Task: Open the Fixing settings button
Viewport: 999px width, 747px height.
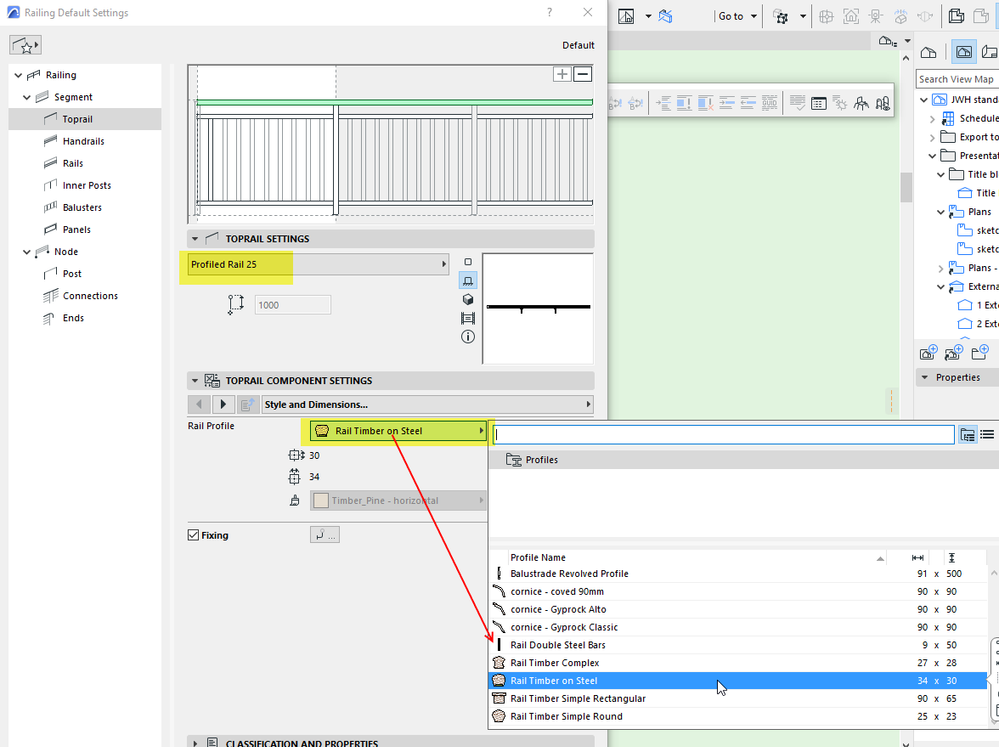Action: (x=324, y=535)
